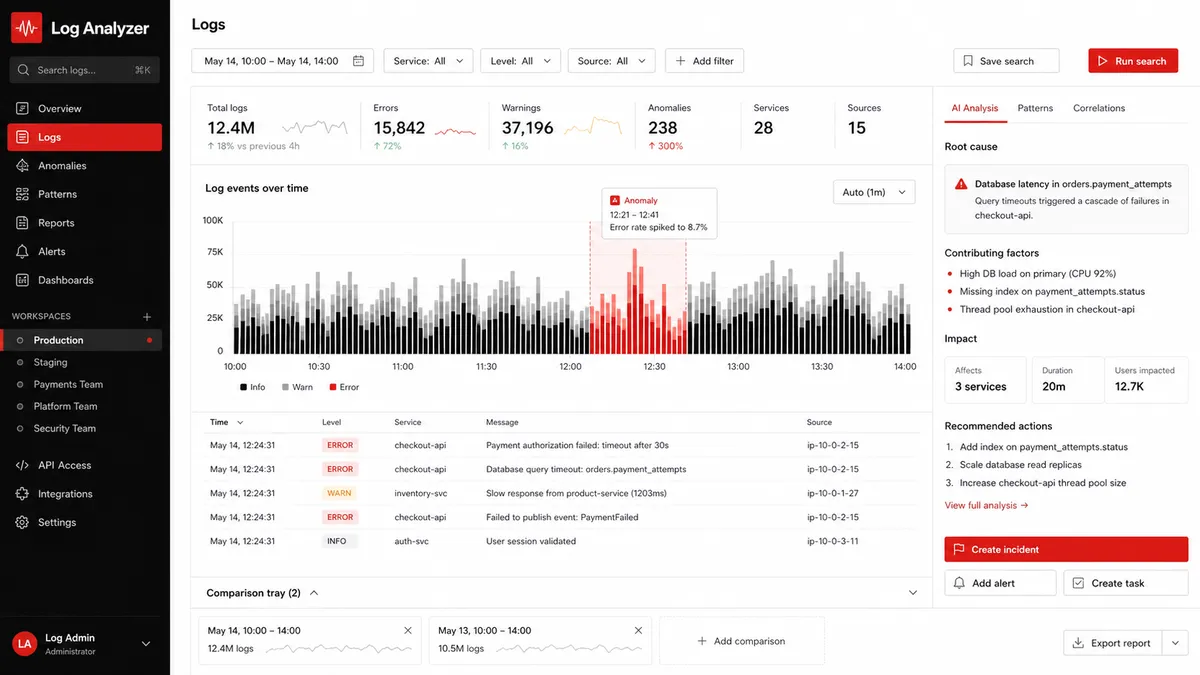Change the Auto (1m) interval dropdown
This screenshot has width=1200, height=675.
point(874,192)
